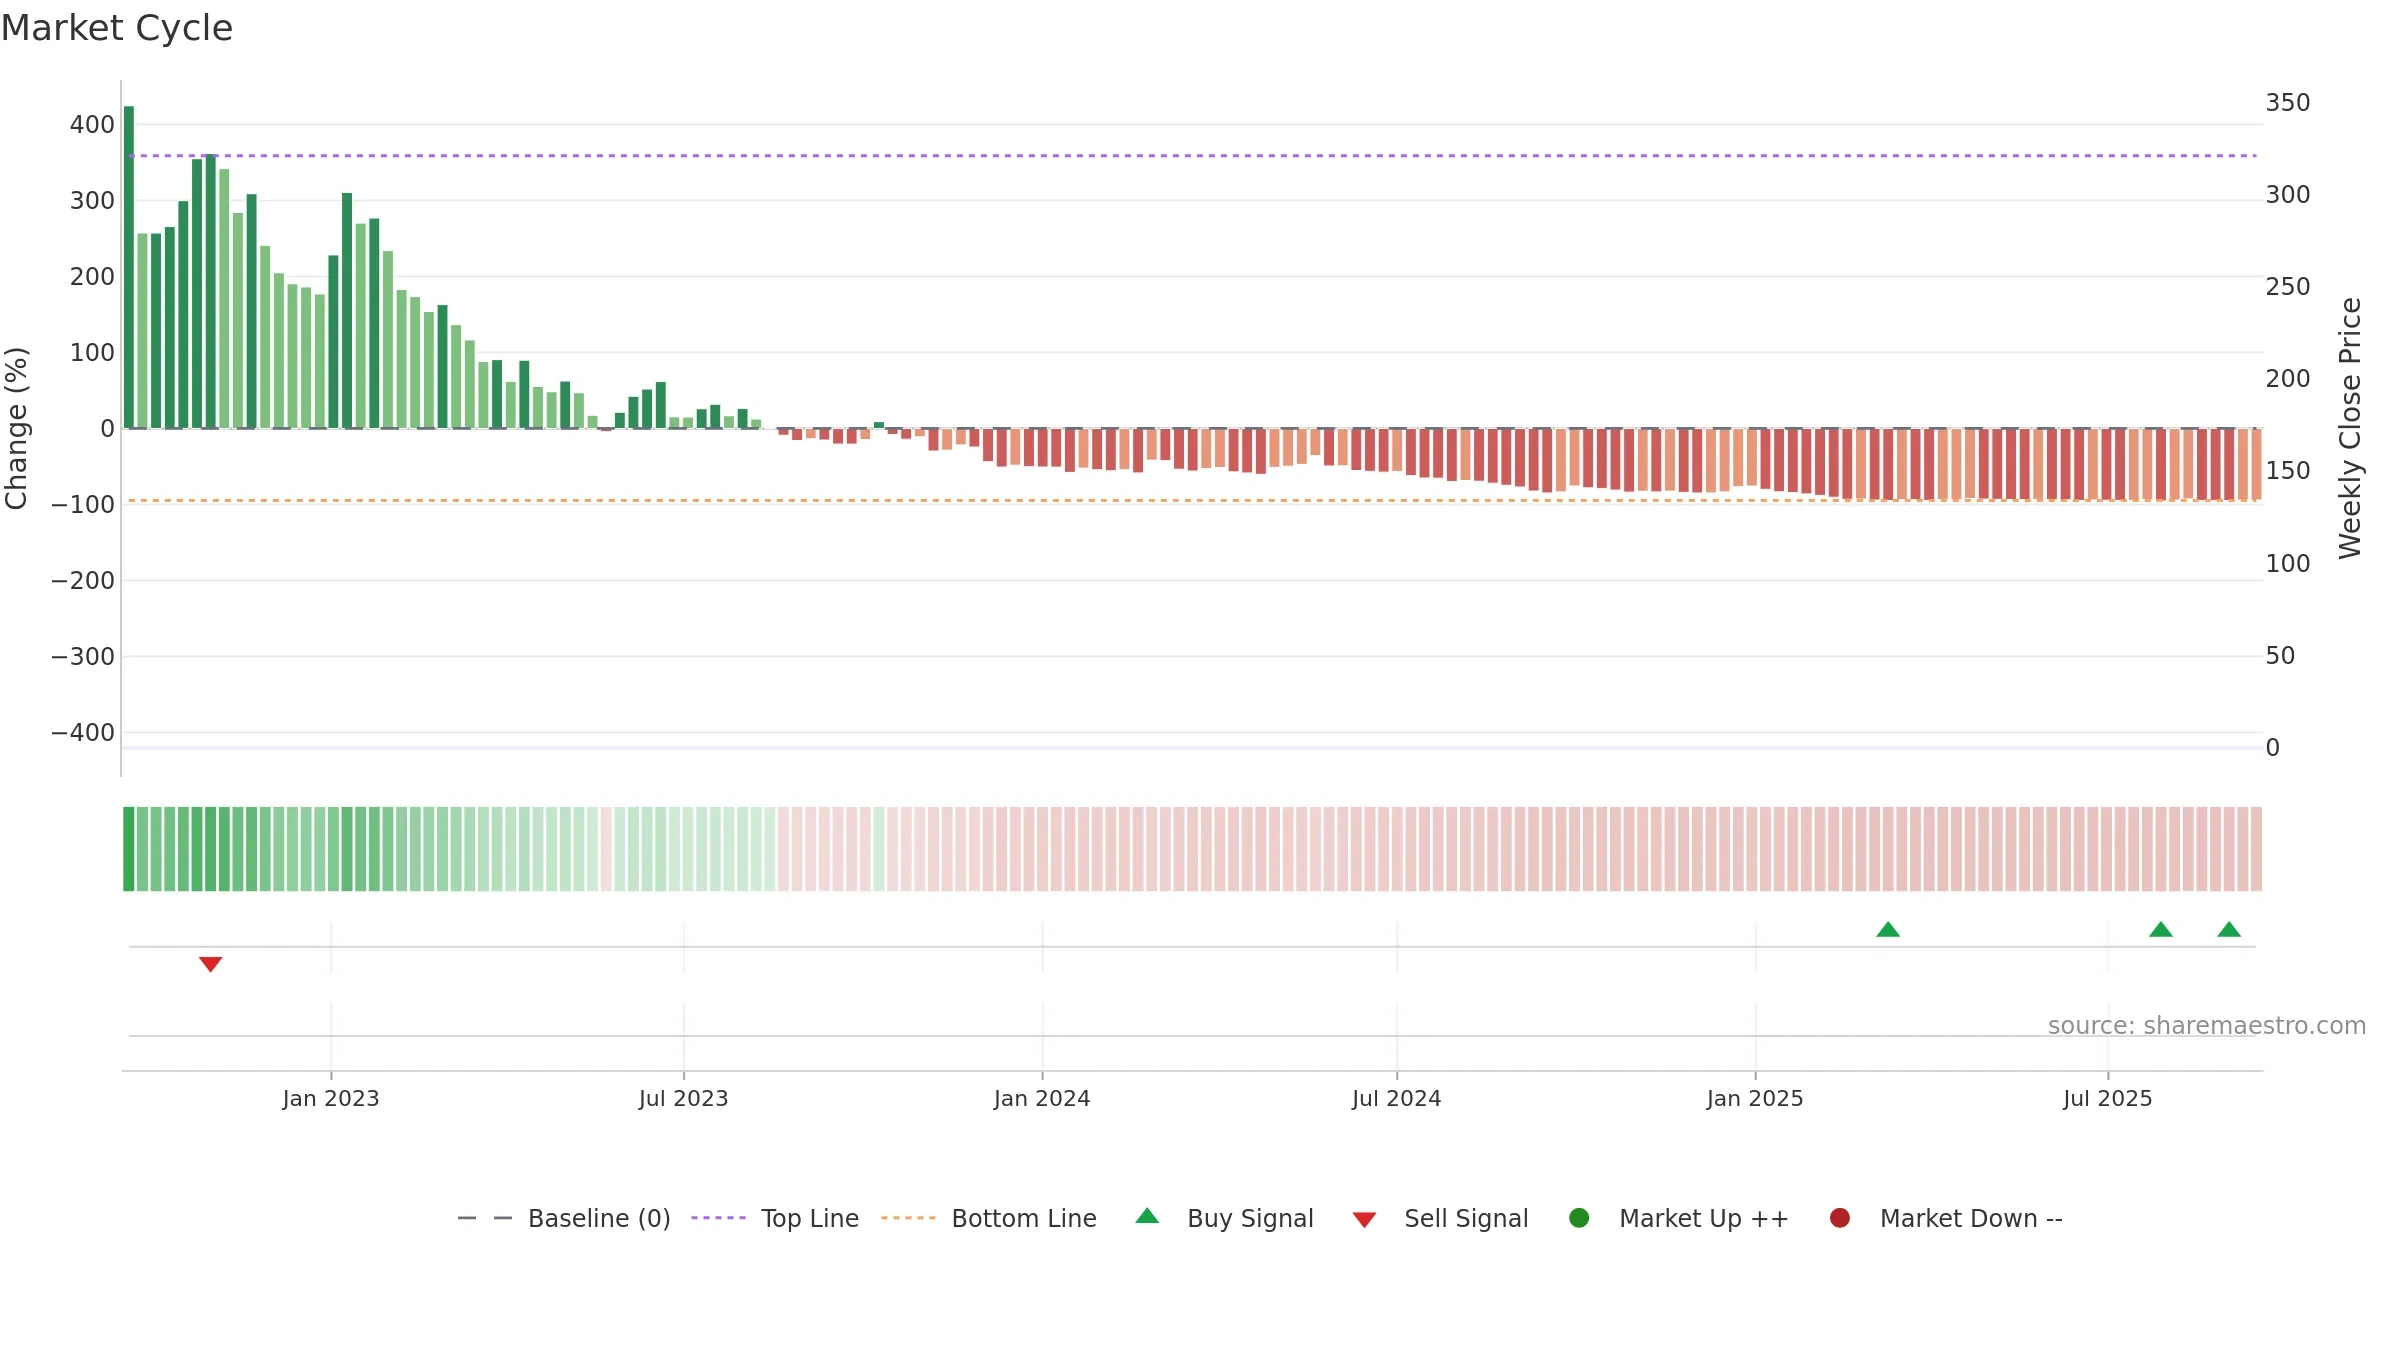The height and width of the screenshot is (1350, 2400).
Task: Select the red sell signal marker before Jan 2023
Action: [210, 964]
